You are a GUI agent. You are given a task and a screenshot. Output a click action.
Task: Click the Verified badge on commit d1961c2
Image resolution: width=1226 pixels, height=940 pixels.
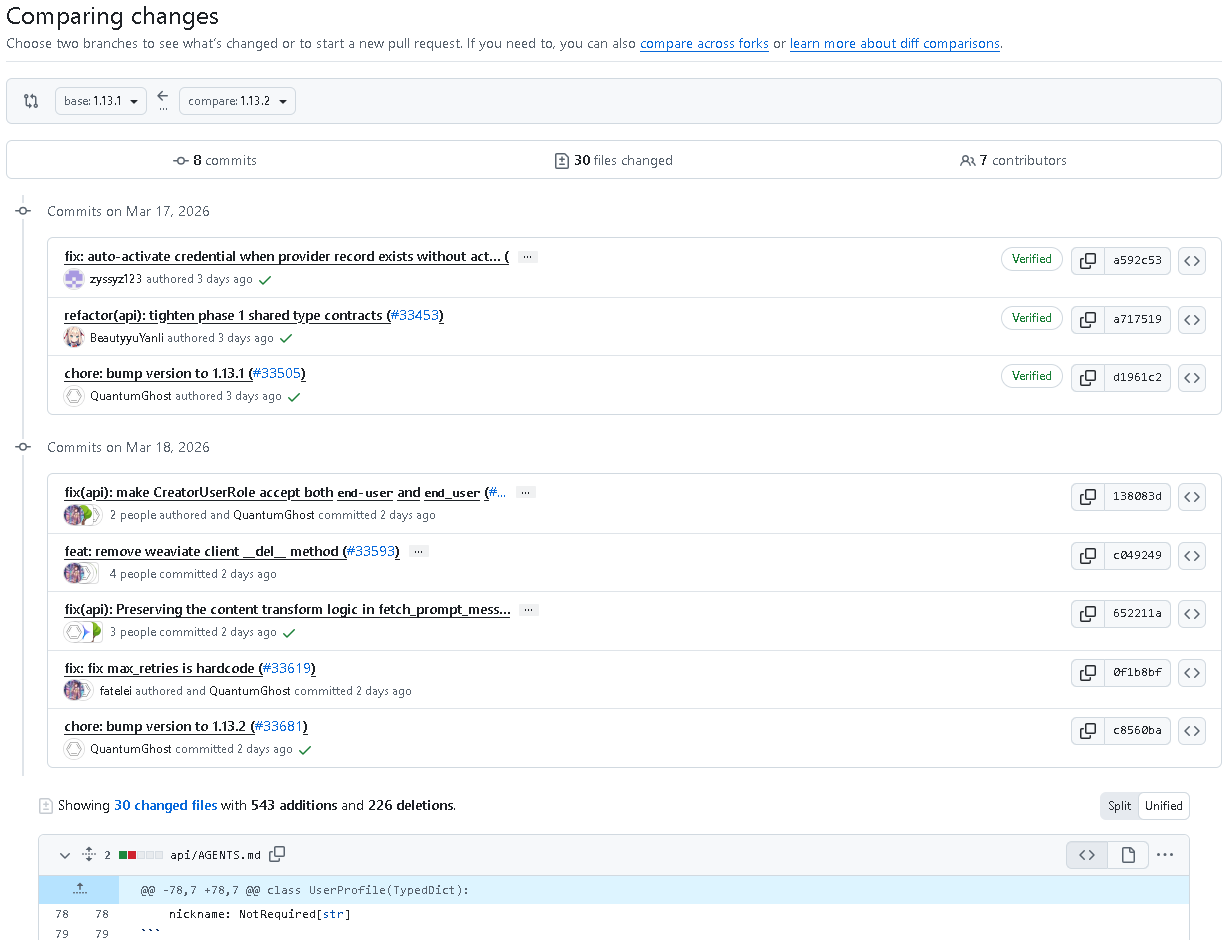[1032, 376]
